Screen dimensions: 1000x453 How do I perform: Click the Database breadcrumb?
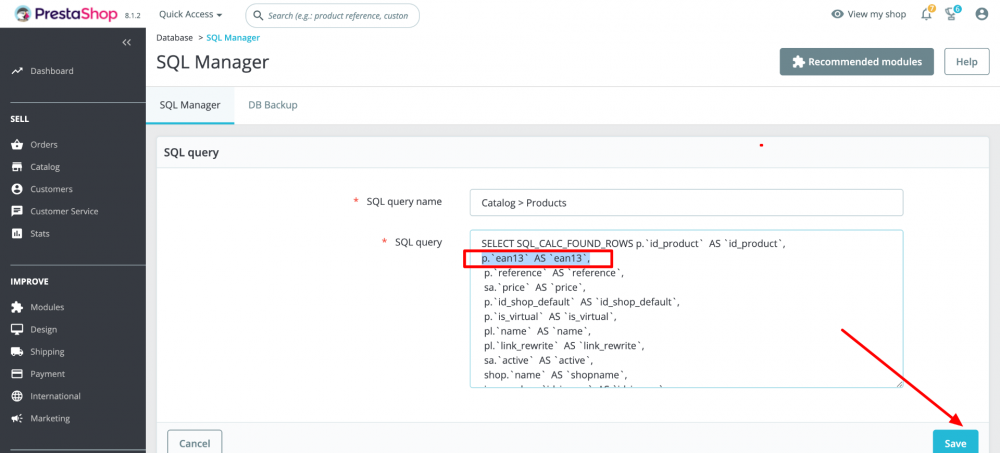[175, 38]
